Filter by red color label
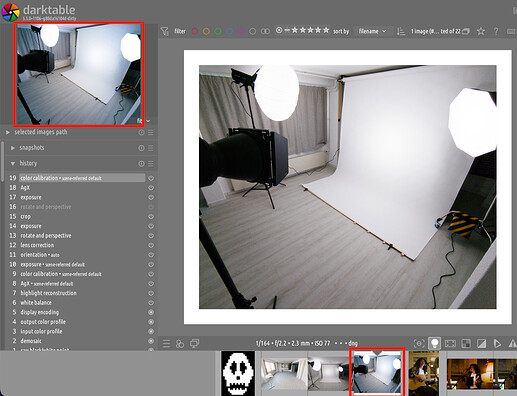 pos(195,31)
